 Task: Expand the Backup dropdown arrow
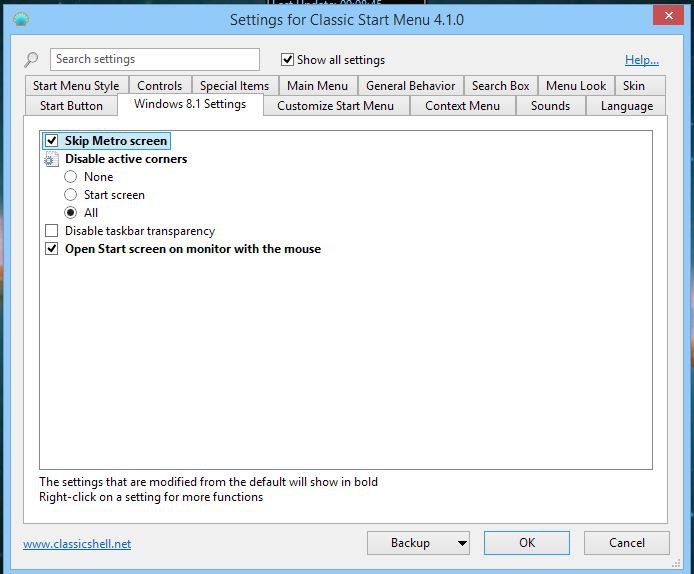click(x=462, y=543)
